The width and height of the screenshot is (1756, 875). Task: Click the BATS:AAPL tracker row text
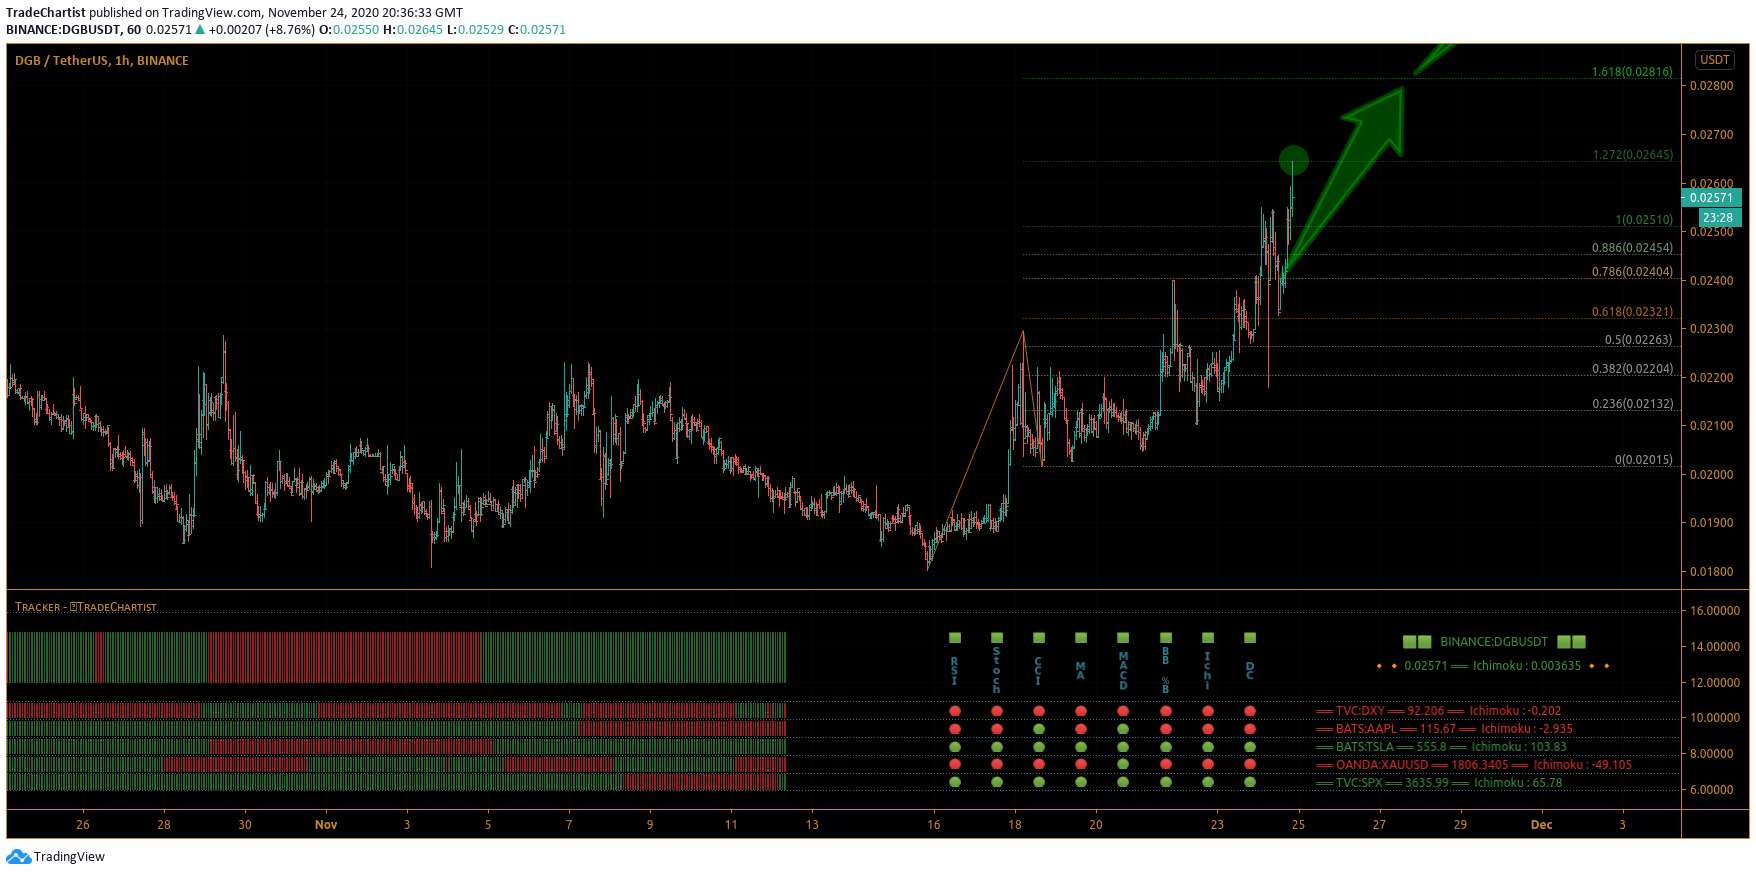coord(1444,729)
